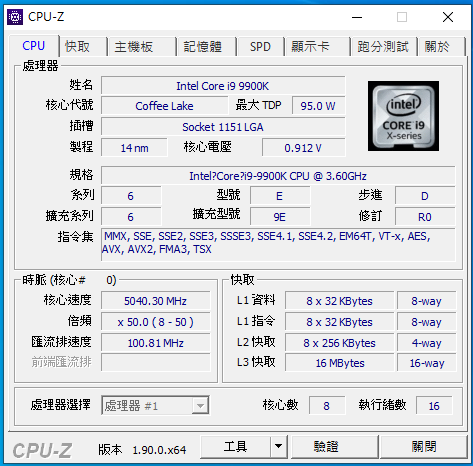Click the Coffee Lake code name field
473x466 pixels.
pyautogui.click(x=164, y=106)
